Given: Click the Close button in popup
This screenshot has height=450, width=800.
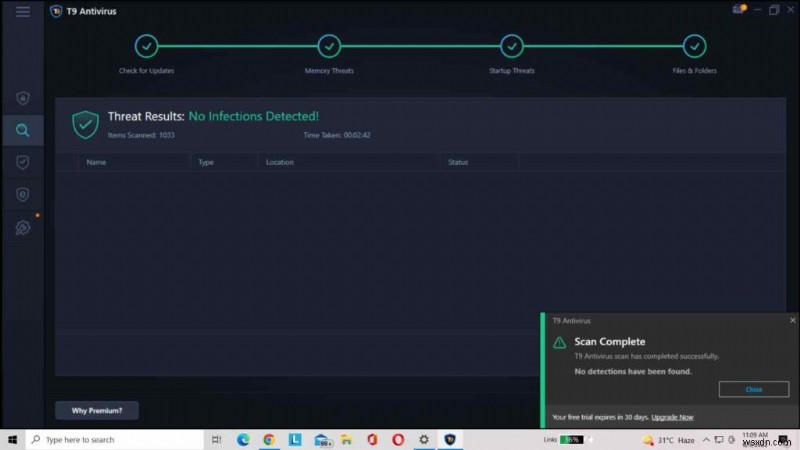Looking at the screenshot, I should pyautogui.click(x=754, y=389).
